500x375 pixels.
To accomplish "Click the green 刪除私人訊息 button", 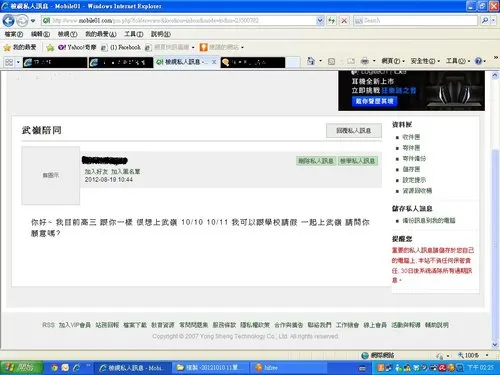I will 316,161.
